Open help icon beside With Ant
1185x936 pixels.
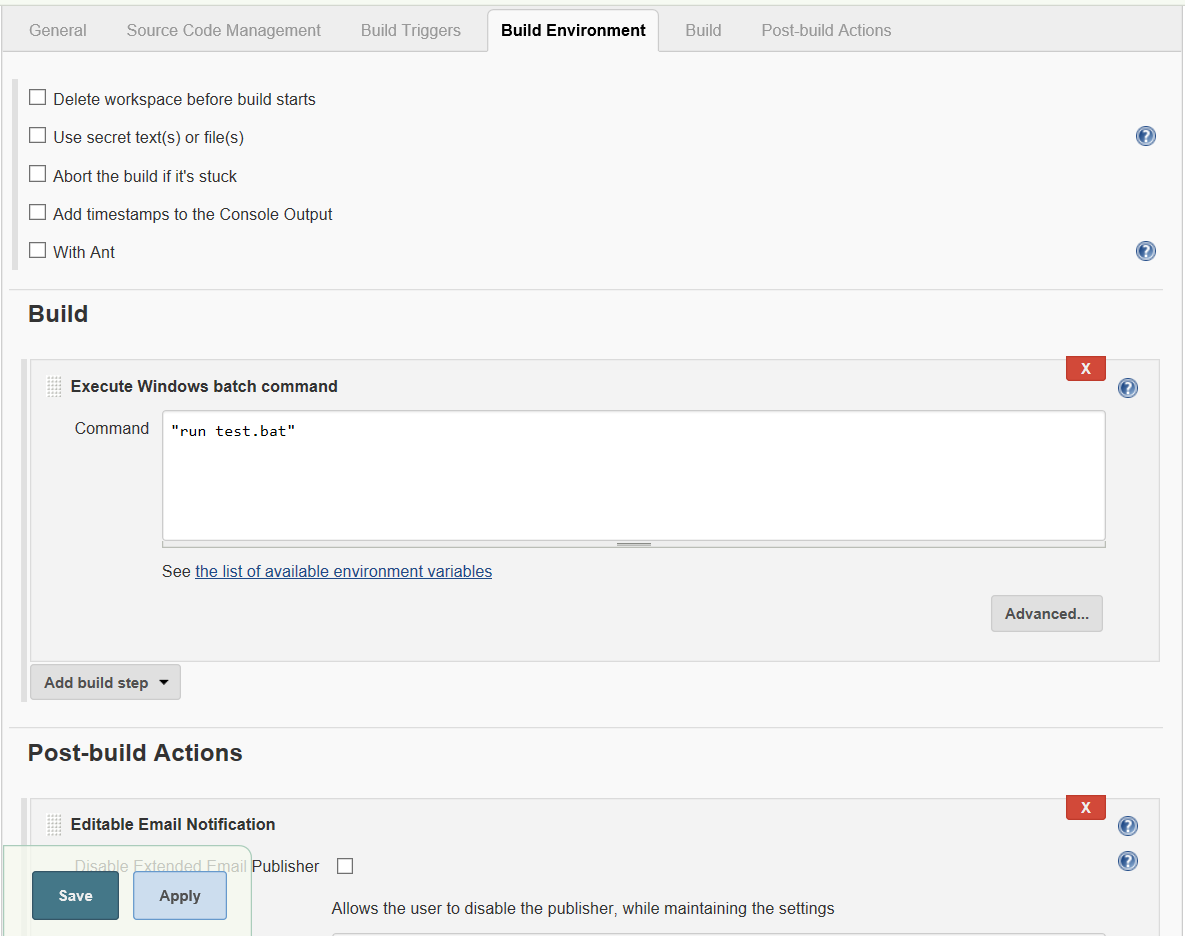1146,251
